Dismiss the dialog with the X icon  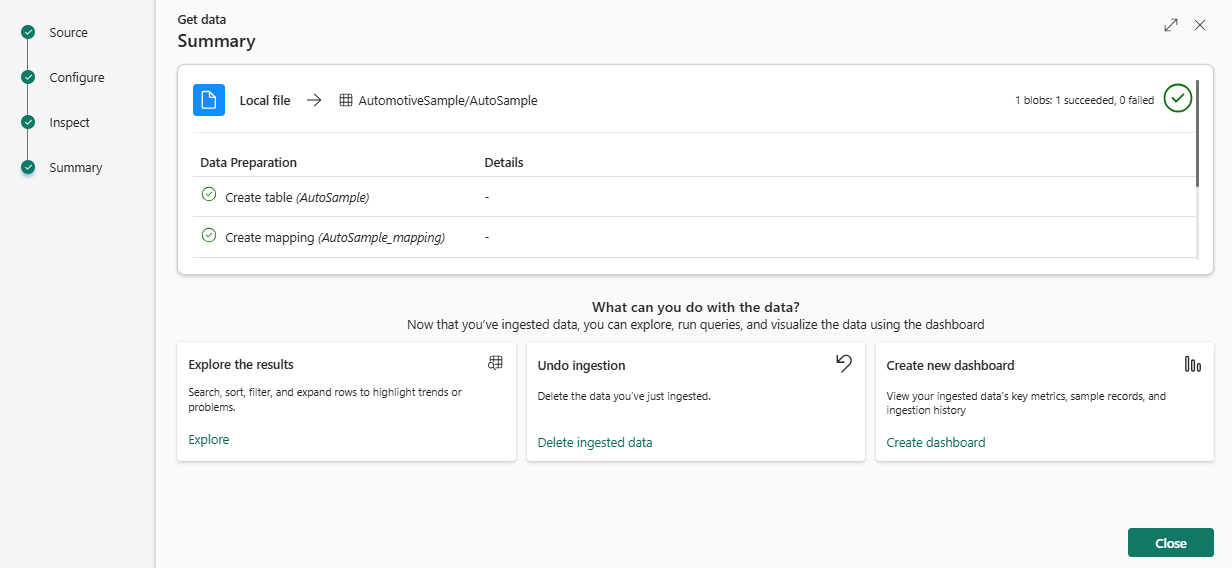[1200, 25]
